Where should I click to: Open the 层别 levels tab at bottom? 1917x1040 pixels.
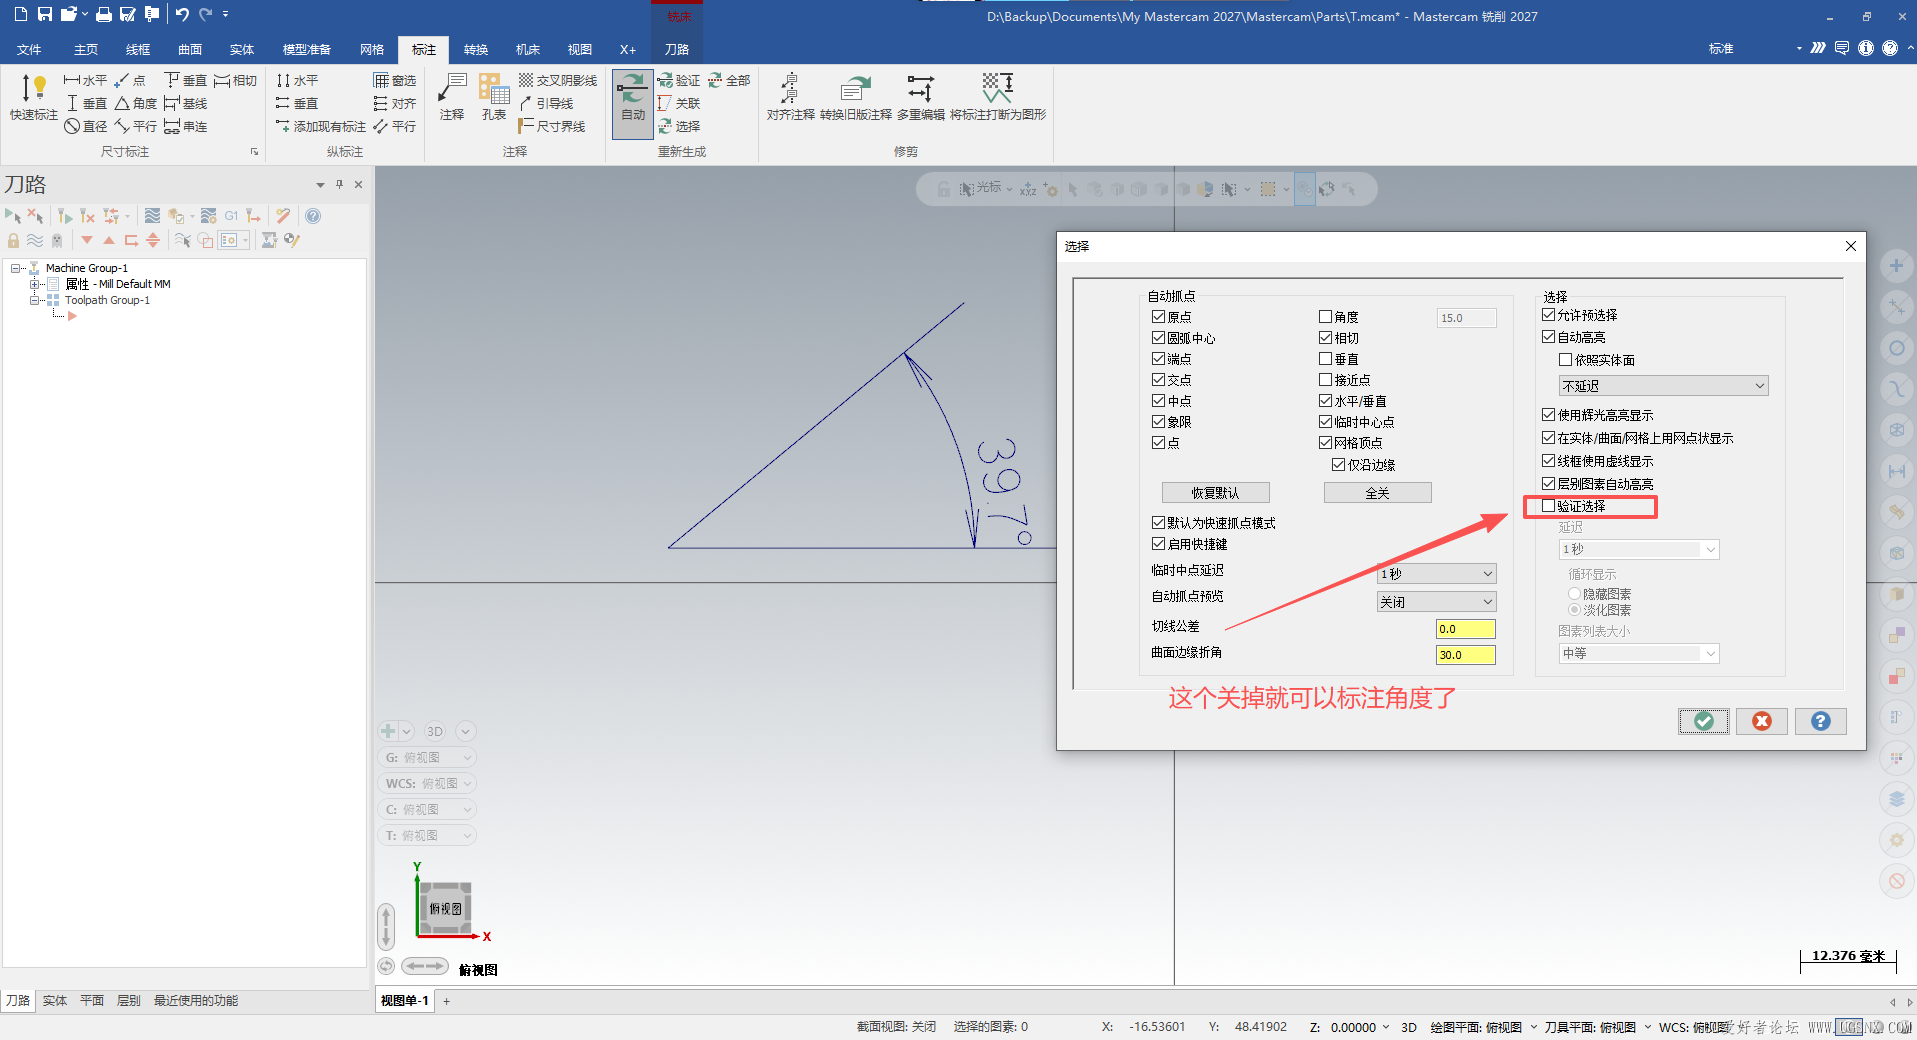(x=129, y=1000)
